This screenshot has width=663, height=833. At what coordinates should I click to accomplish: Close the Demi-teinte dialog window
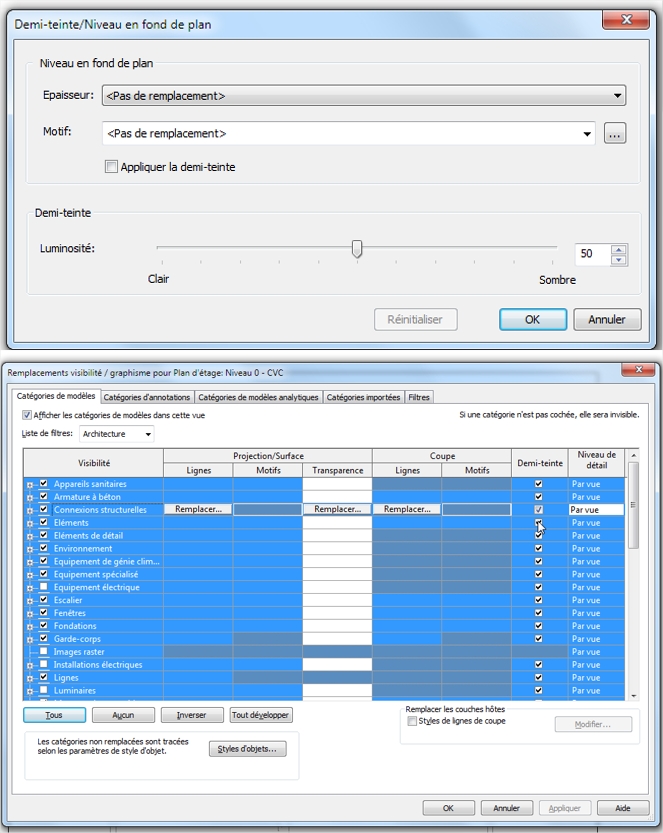(x=627, y=21)
